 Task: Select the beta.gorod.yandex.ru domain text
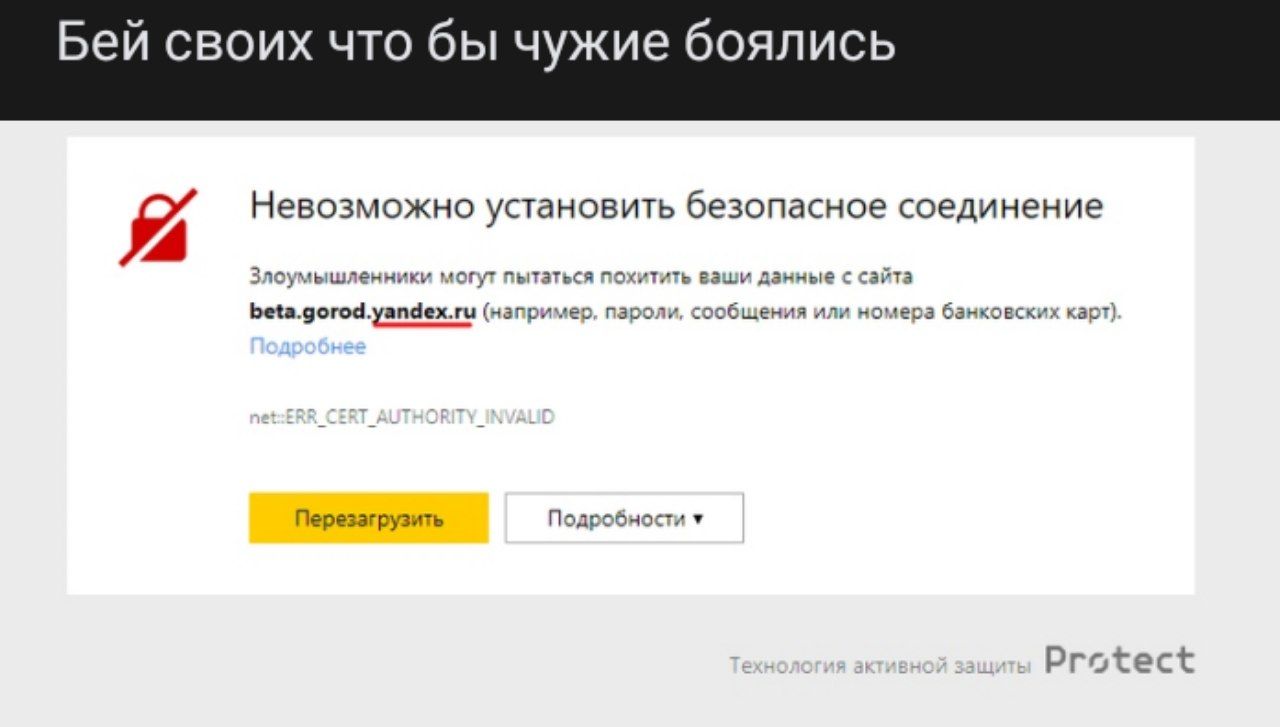[362, 312]
